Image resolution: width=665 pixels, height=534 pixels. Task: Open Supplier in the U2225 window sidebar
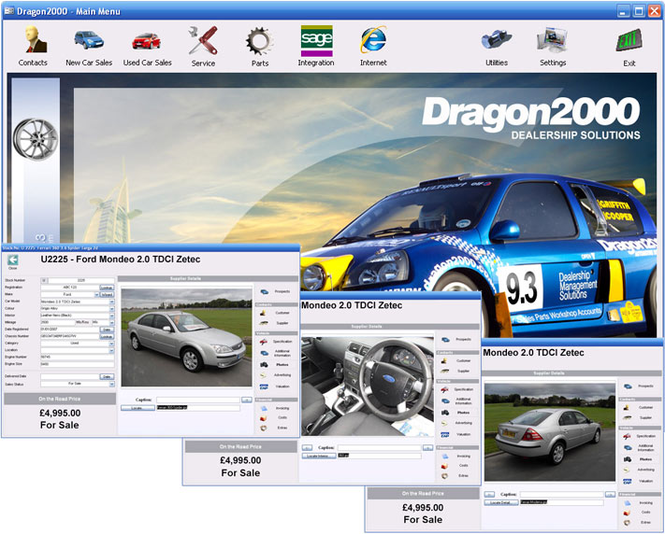(x=276, y=323)
